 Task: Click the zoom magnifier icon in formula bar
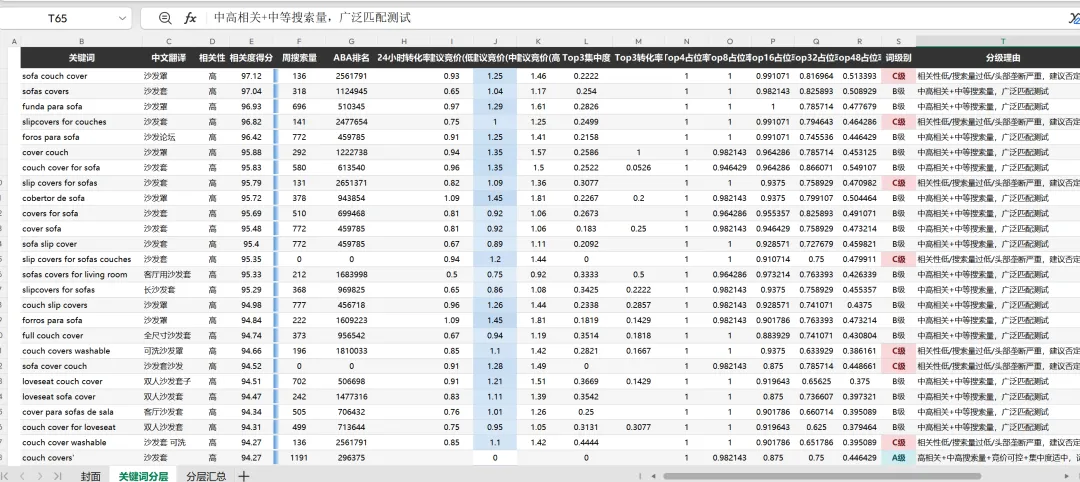click(x=165, y=19)
